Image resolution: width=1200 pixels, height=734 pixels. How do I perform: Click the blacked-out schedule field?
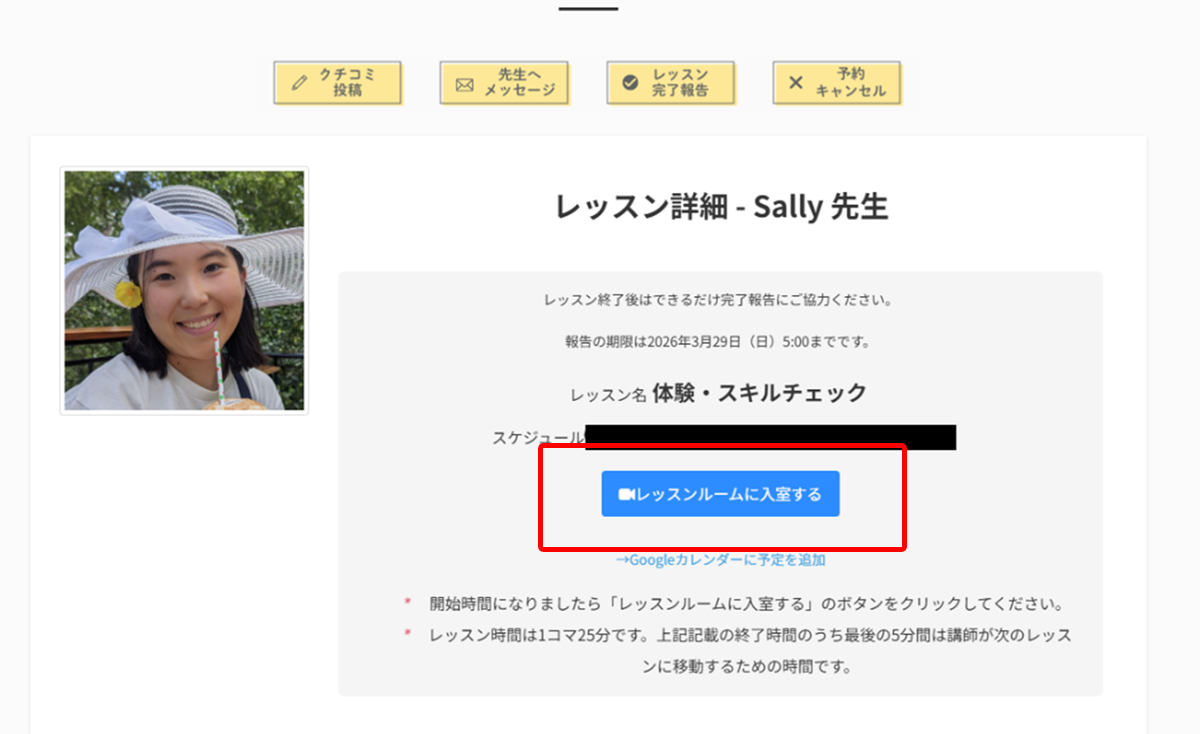[x=770, y=438]
